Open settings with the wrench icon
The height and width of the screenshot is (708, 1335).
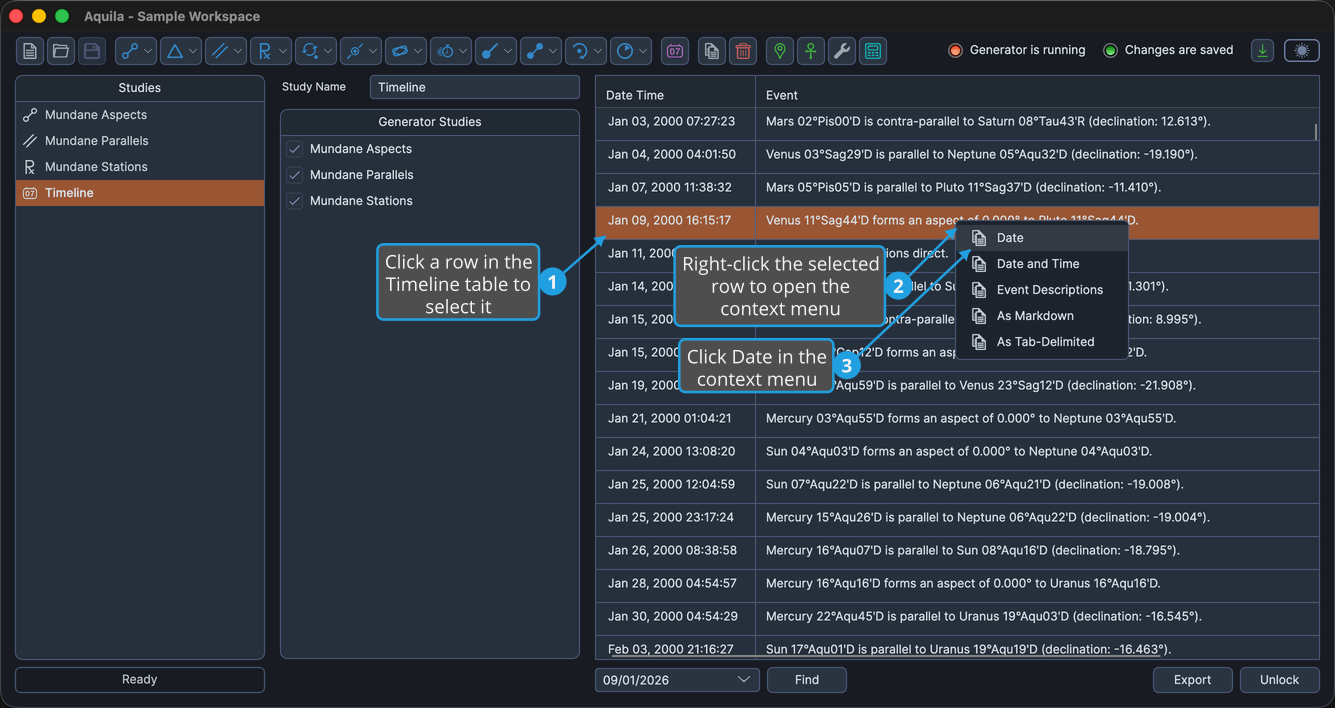[x=842, y=51]
